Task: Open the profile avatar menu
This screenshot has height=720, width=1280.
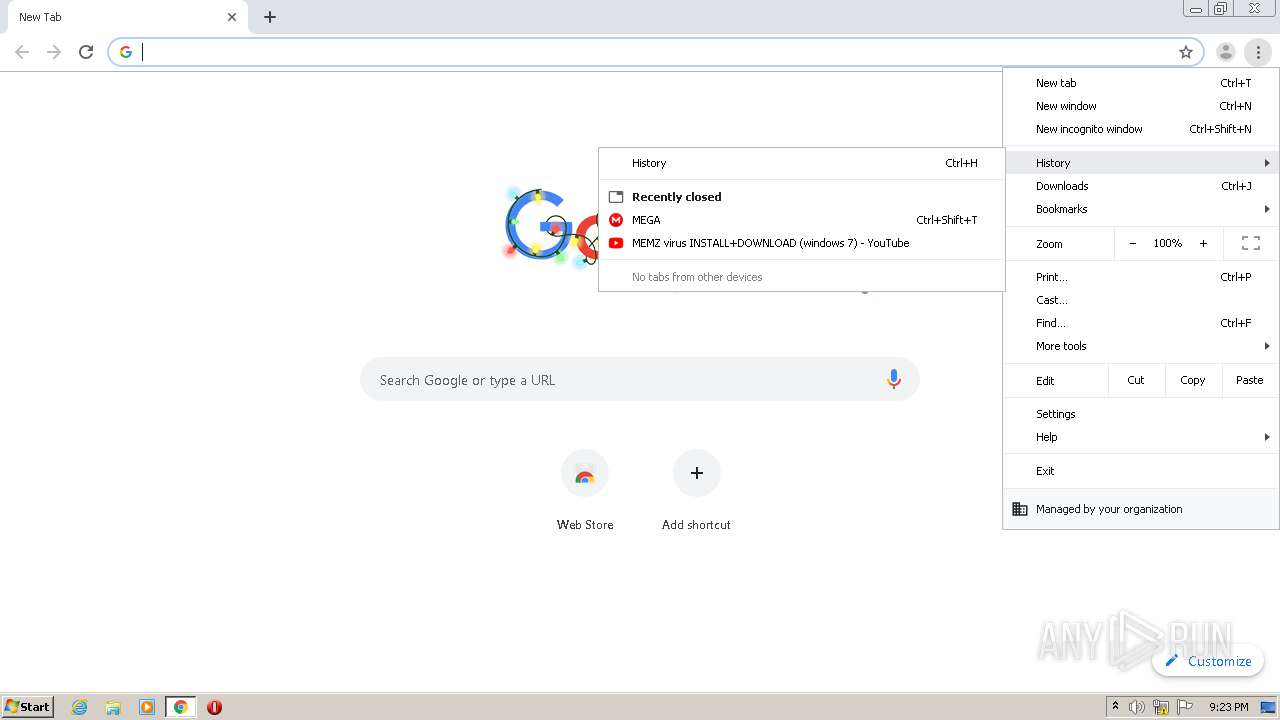Action: pyautogui.click(x=1225, y=52)
